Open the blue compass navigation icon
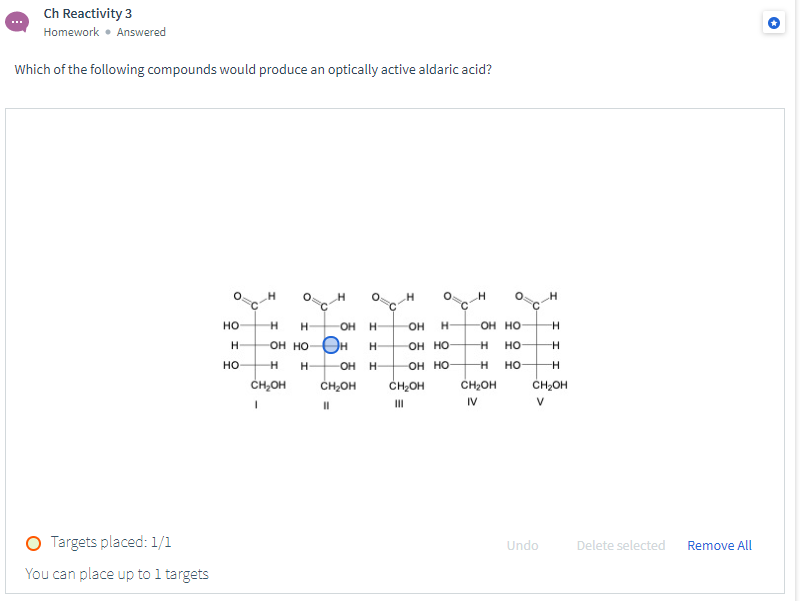 click(x=774, y=22)
